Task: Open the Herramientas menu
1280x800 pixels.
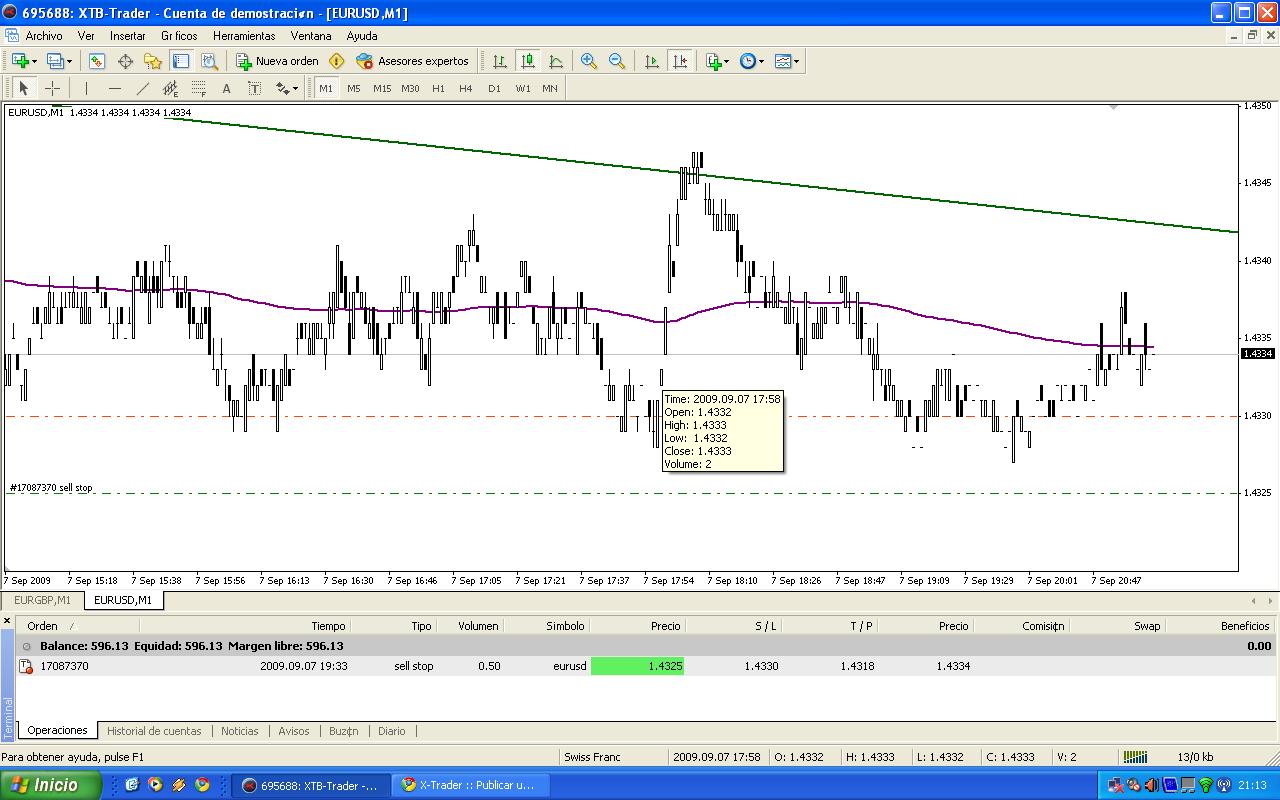Action: pyautogui.click(x=243, y=35)
